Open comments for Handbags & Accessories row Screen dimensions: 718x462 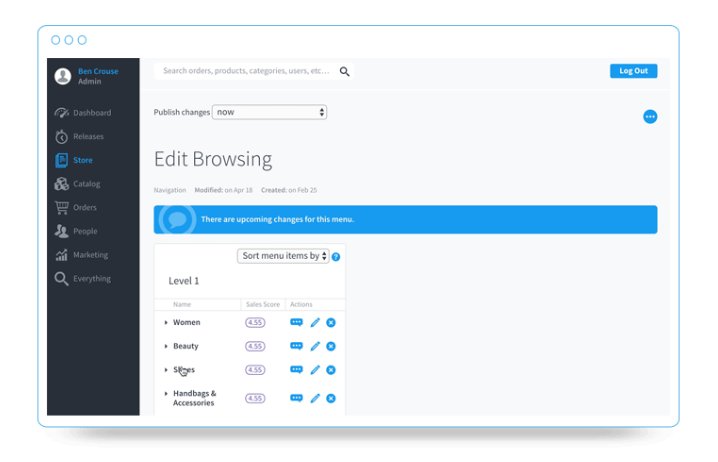(x=296, y=398)
